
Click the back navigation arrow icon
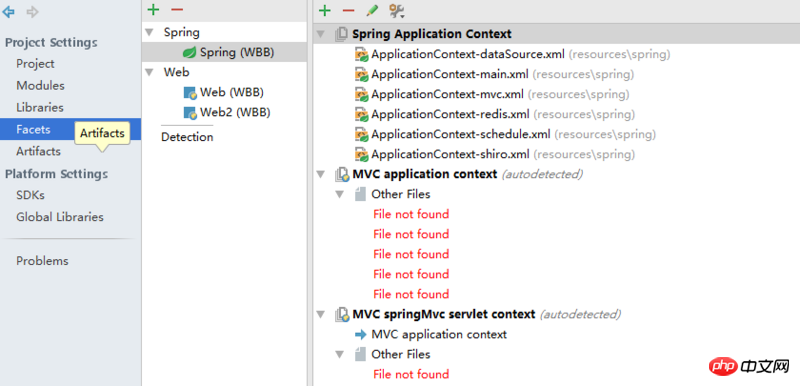pyautogui.click(x=8, y=11)
